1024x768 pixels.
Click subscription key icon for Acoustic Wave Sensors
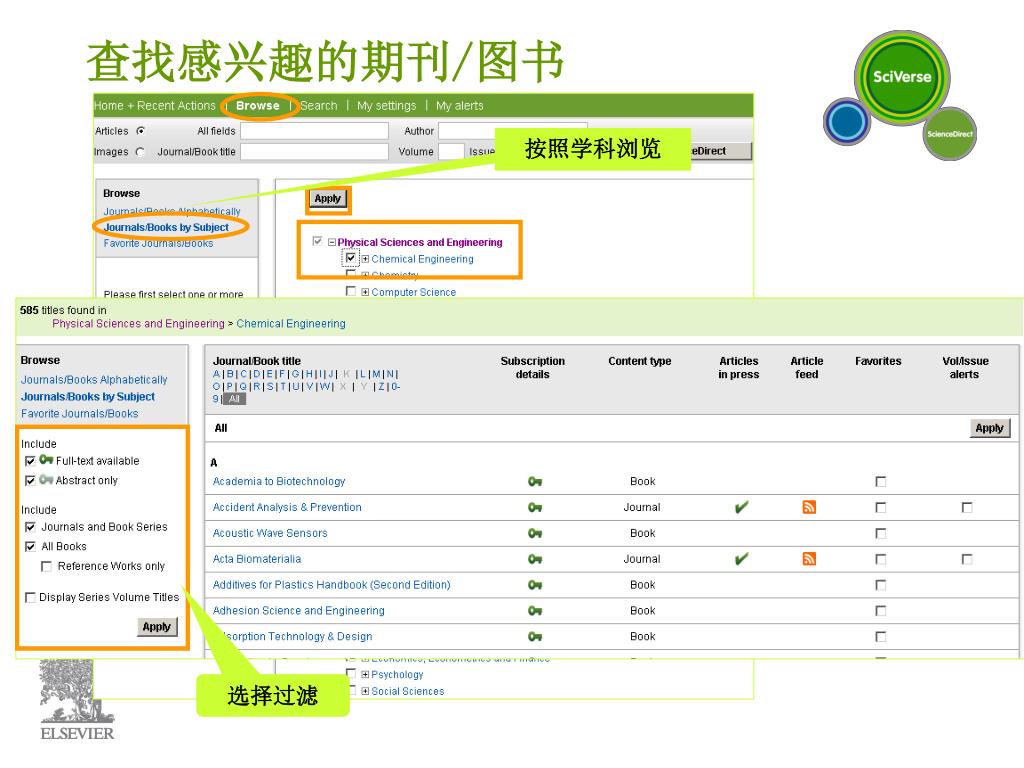pyautogui.click(x=535, y=534)
